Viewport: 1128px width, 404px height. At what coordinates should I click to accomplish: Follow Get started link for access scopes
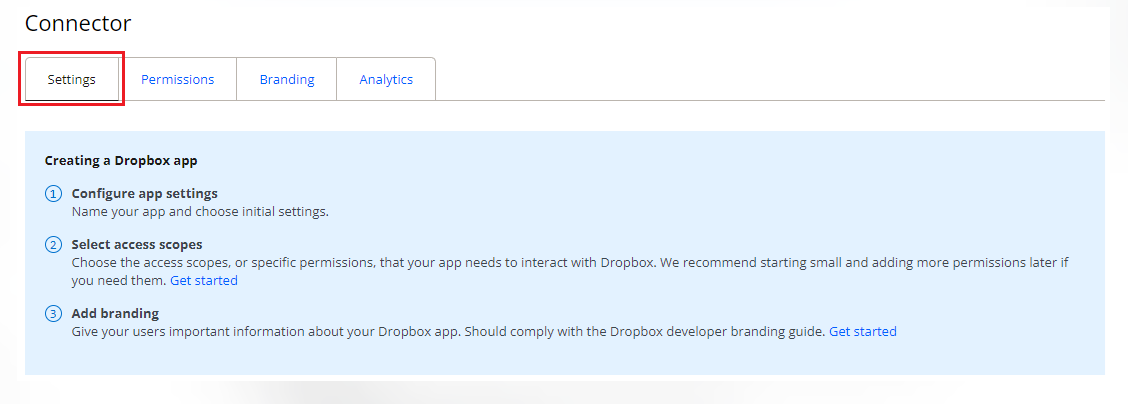point(204,281)
